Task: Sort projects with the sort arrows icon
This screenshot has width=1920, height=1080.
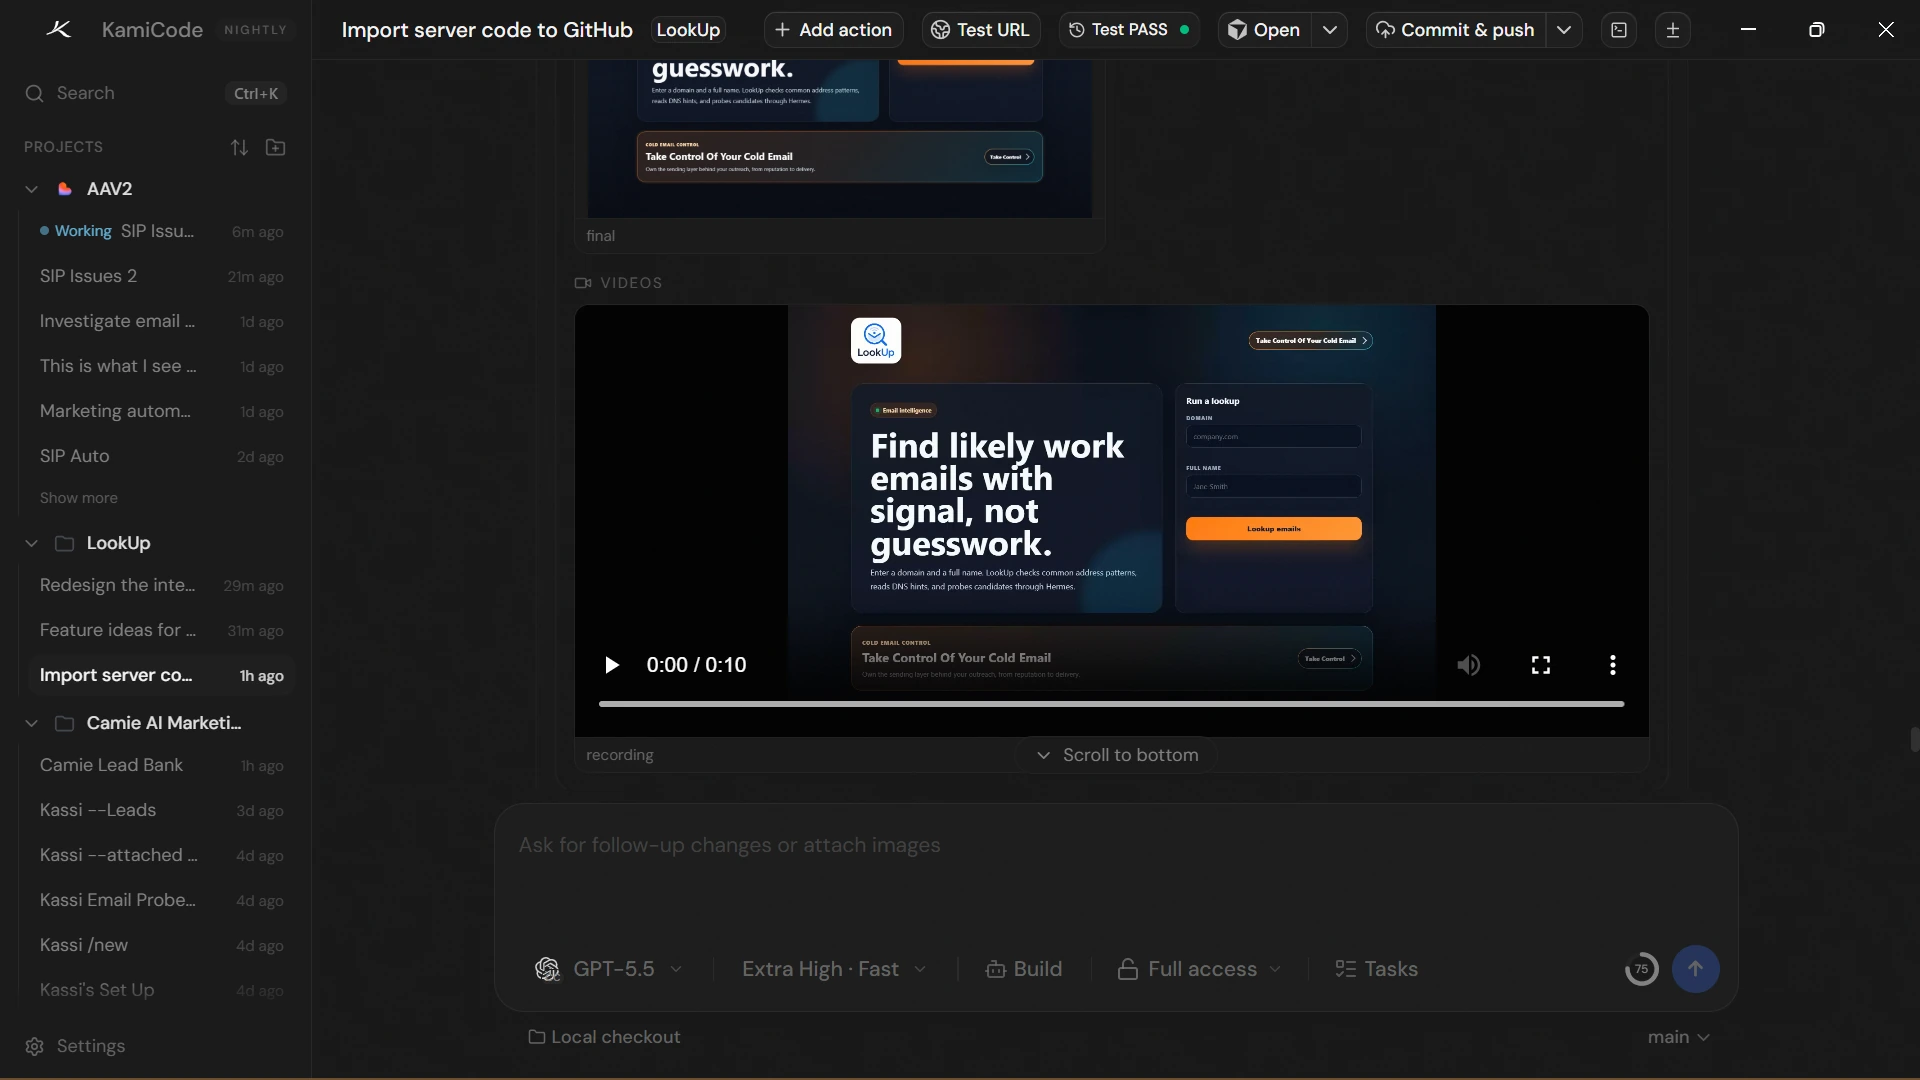Action: click(x=239, y=147)
